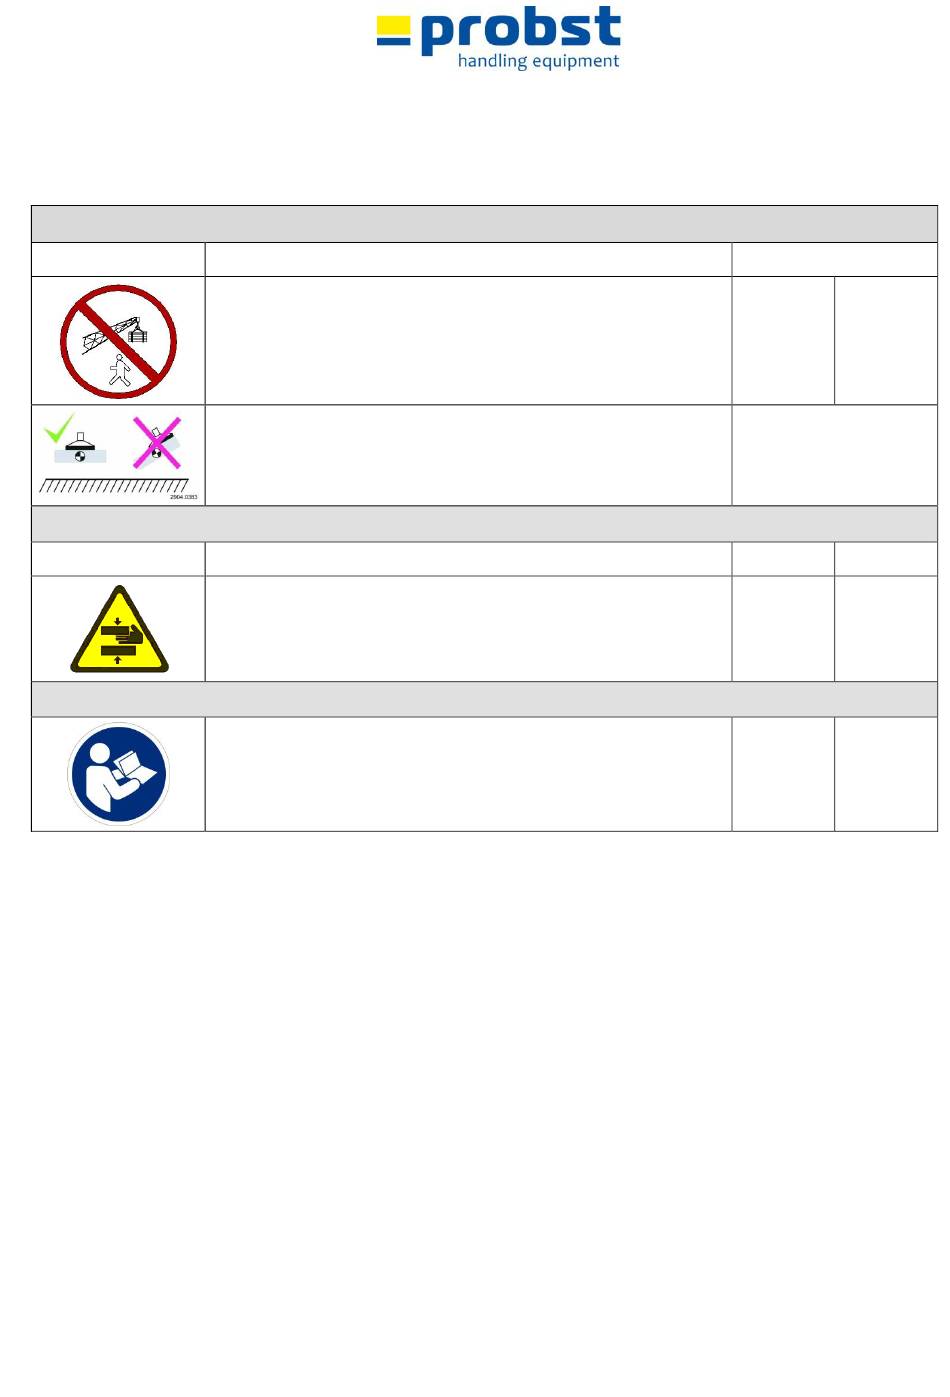Screen dimensions: 950x1397
Task: Click the gray header band above prohibition sign
Action: point(484,224)
